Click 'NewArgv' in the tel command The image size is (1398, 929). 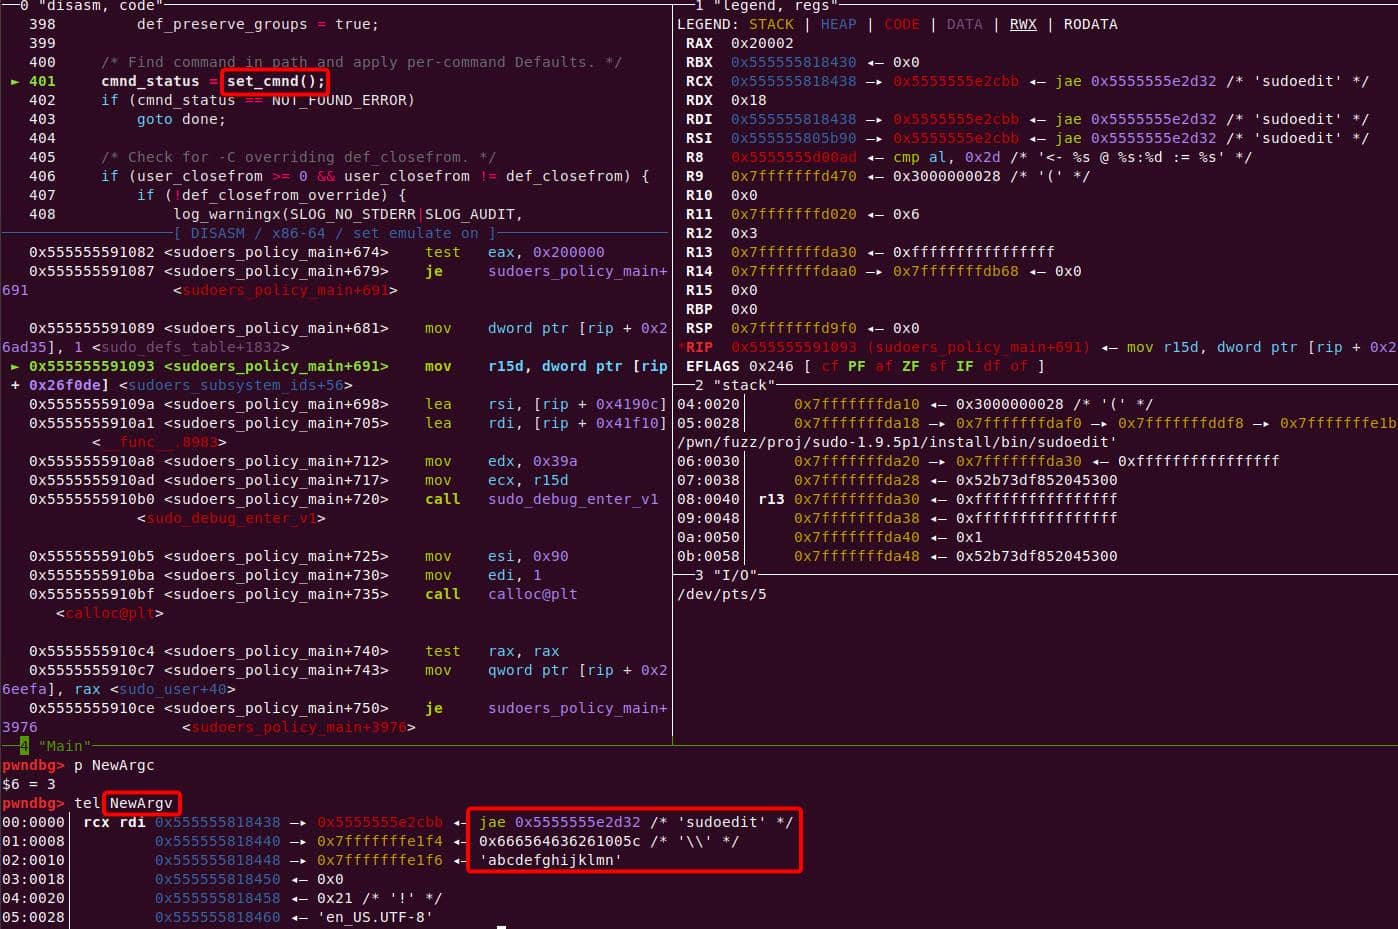coord(141,803)
